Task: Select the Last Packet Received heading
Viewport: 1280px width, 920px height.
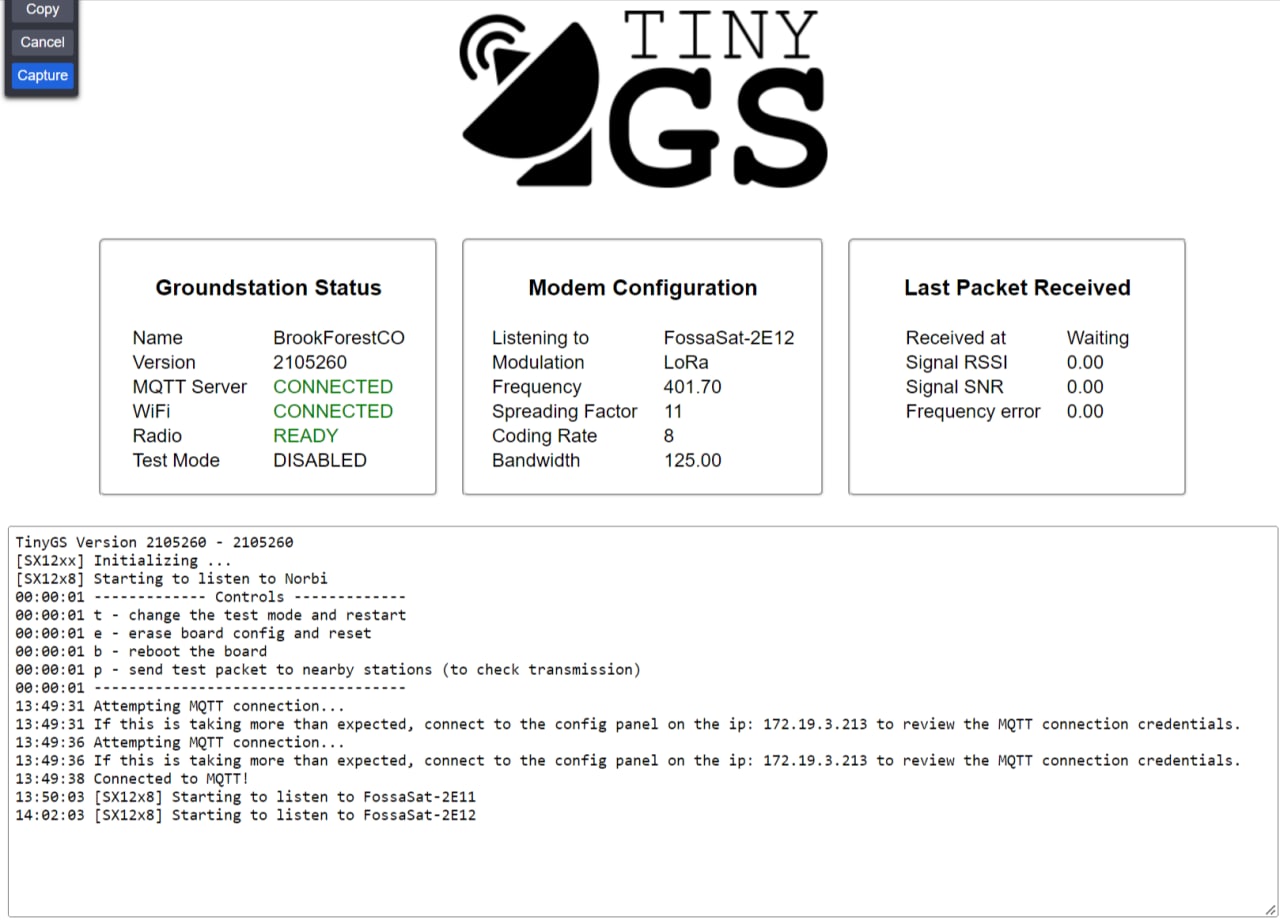Action: pos(1017,288)
